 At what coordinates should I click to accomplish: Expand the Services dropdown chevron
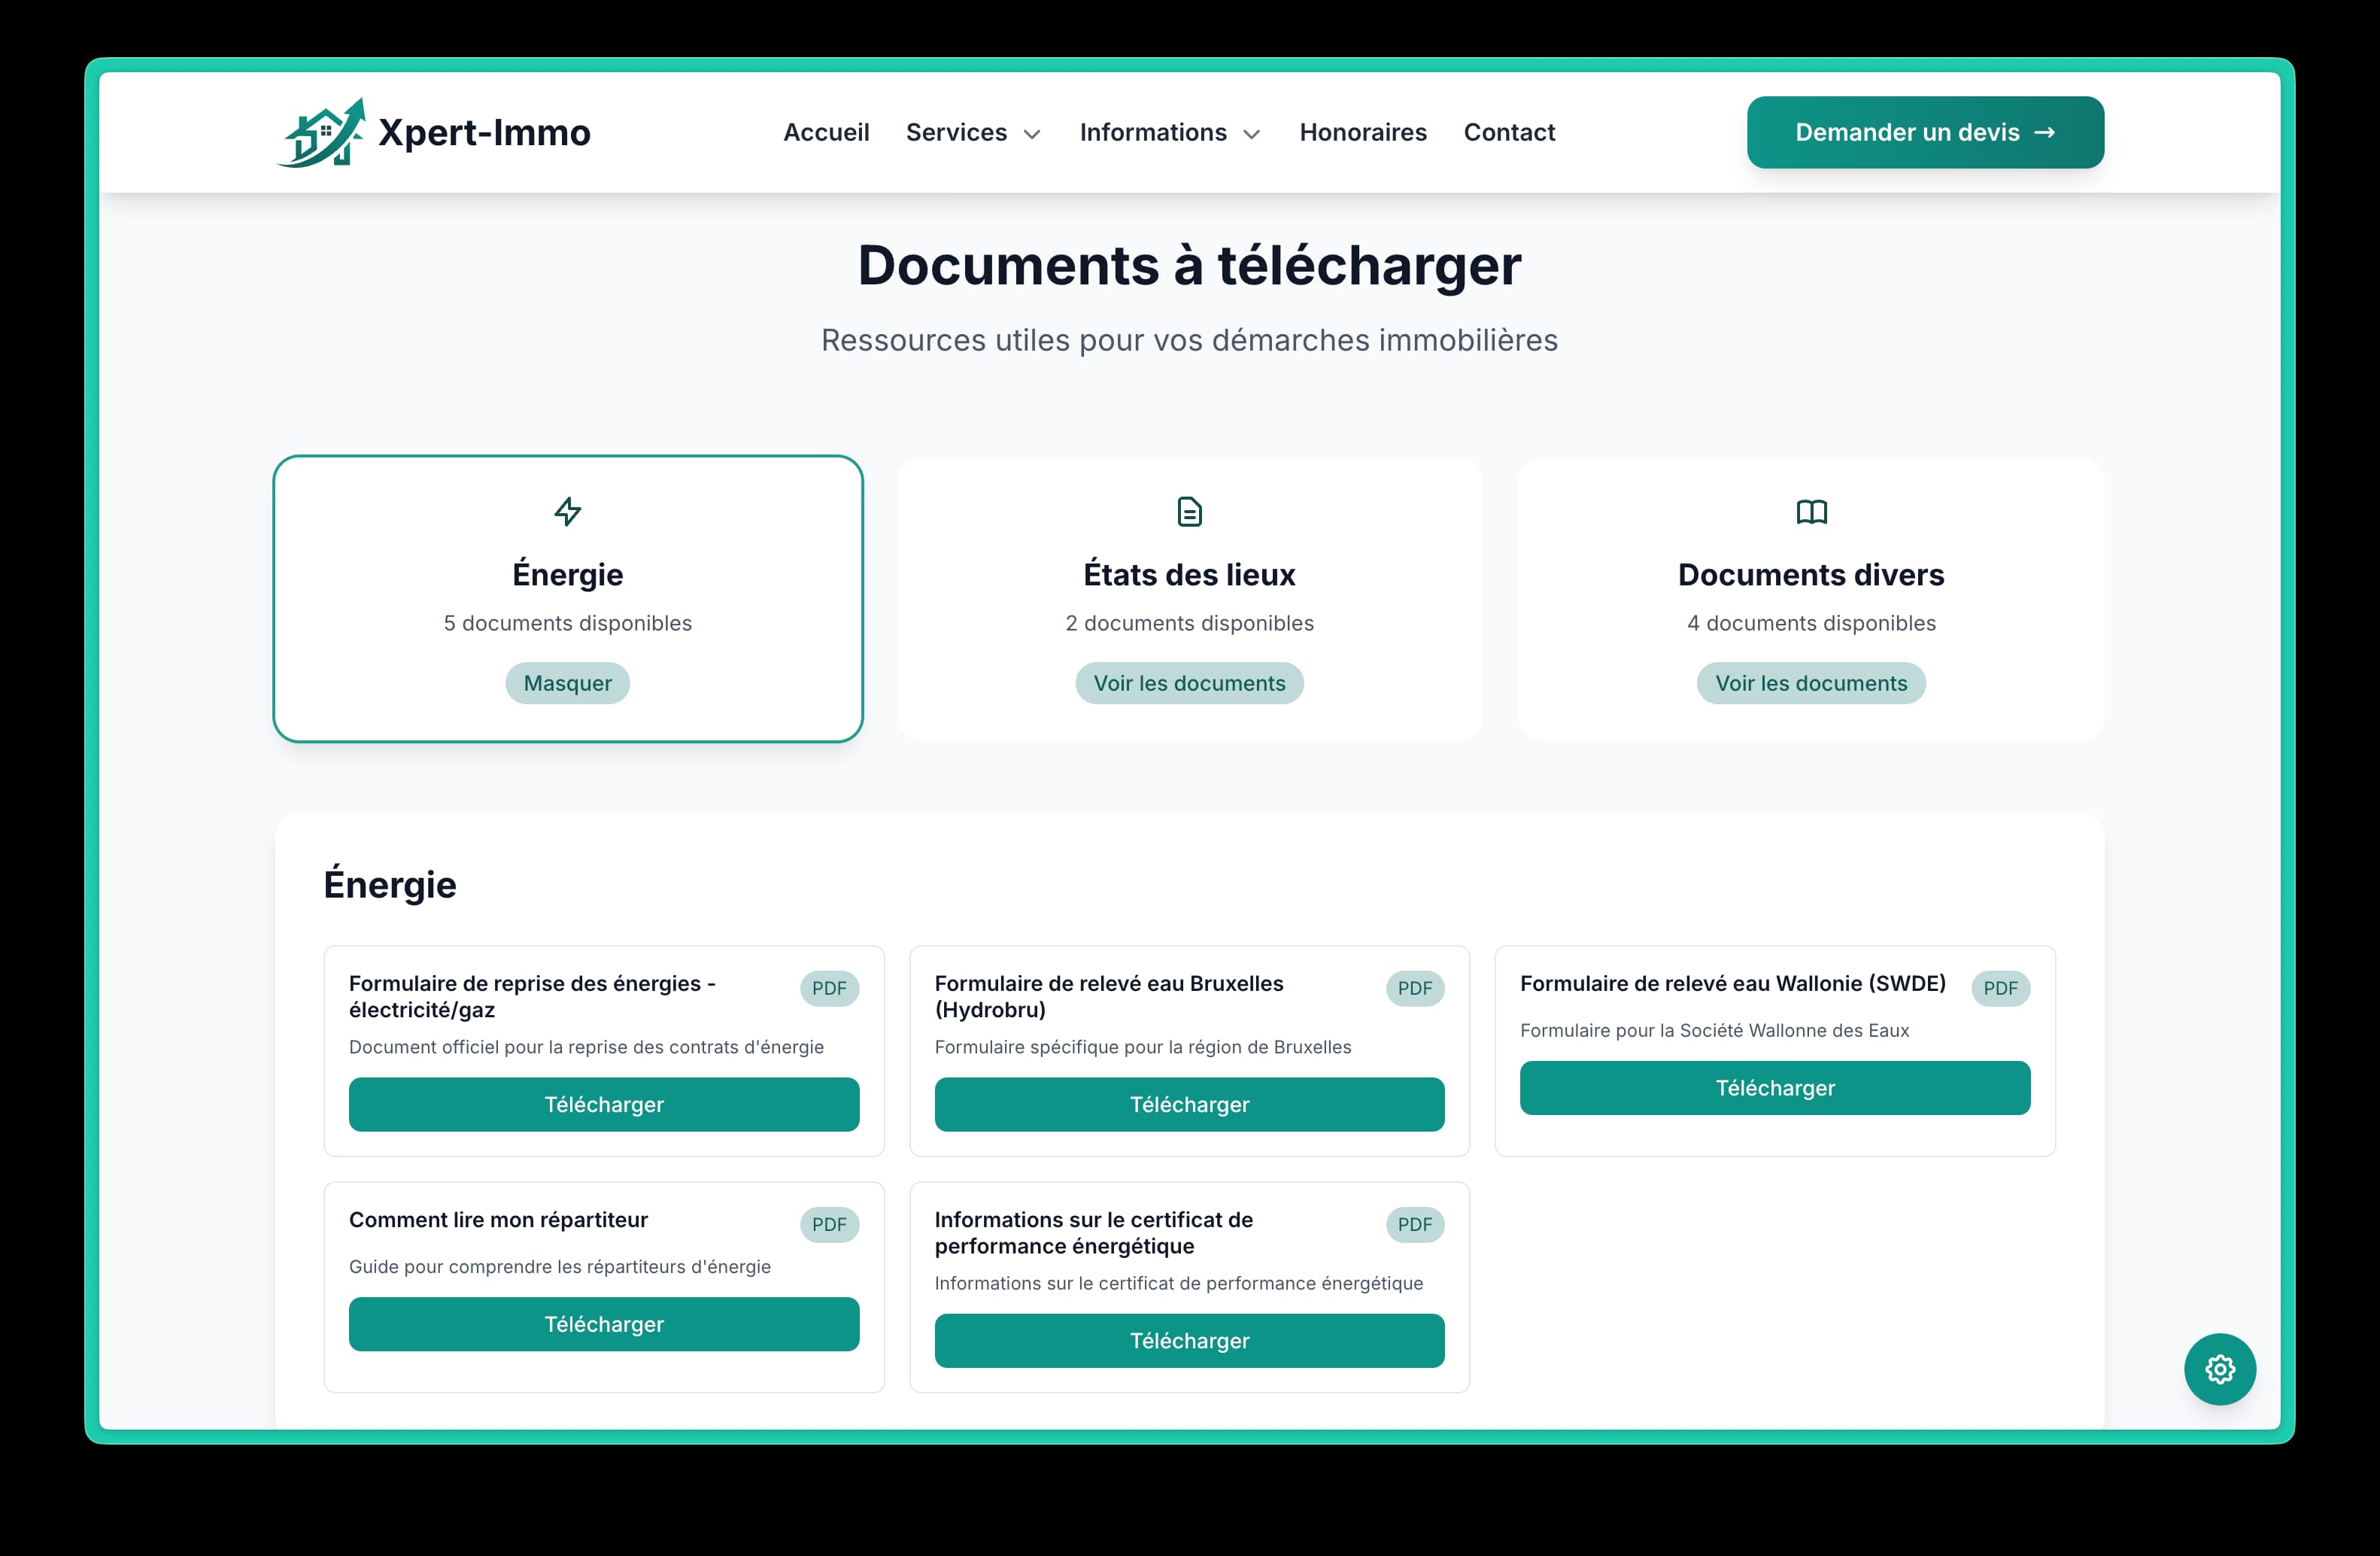1033,134
